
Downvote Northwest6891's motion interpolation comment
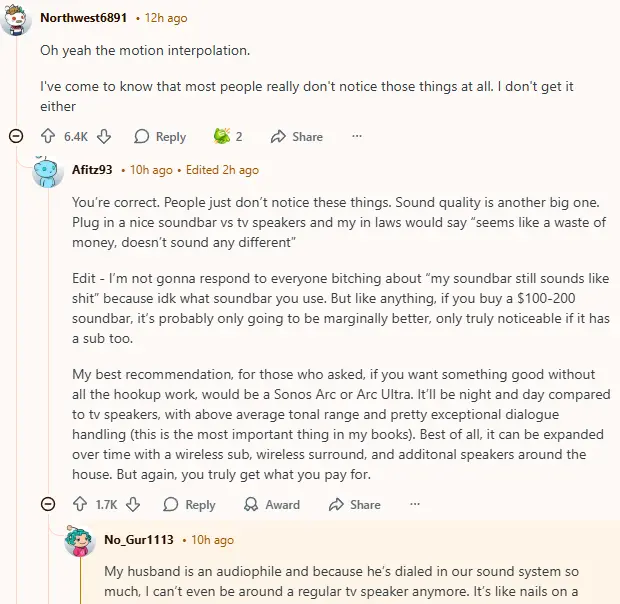pyautogui.click(x=104, y=136)
